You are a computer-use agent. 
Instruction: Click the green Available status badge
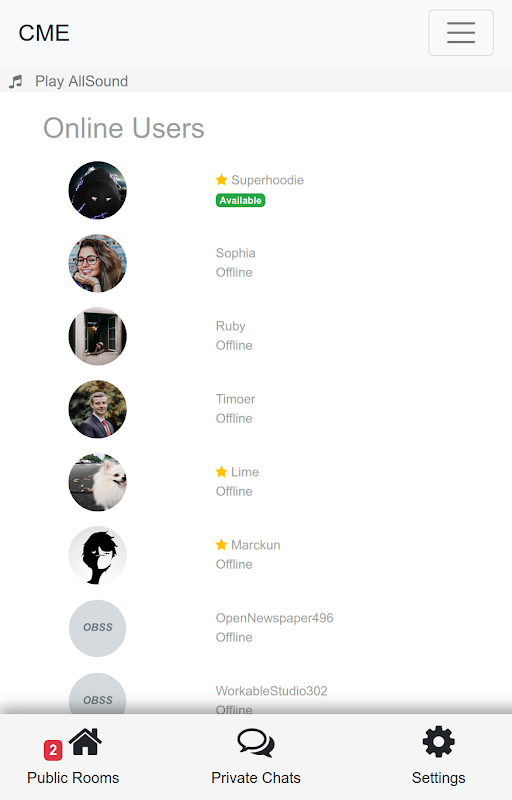[240, 201]
